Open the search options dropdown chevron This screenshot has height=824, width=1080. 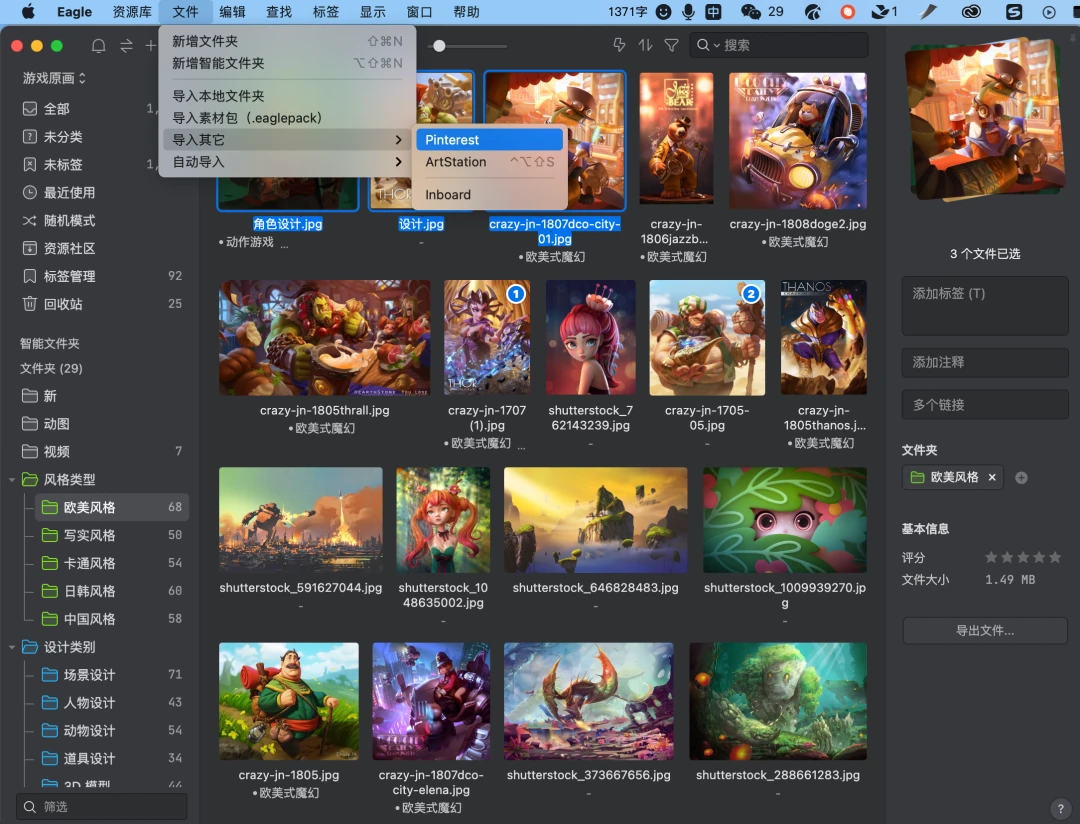tap(717, 45)
